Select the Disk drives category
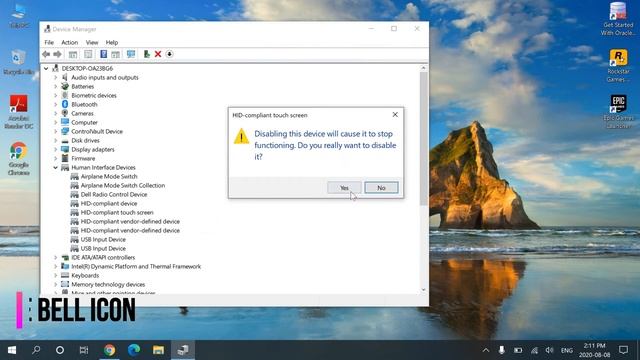The width and height of the screenshot is (640, 360). (85, 140)
